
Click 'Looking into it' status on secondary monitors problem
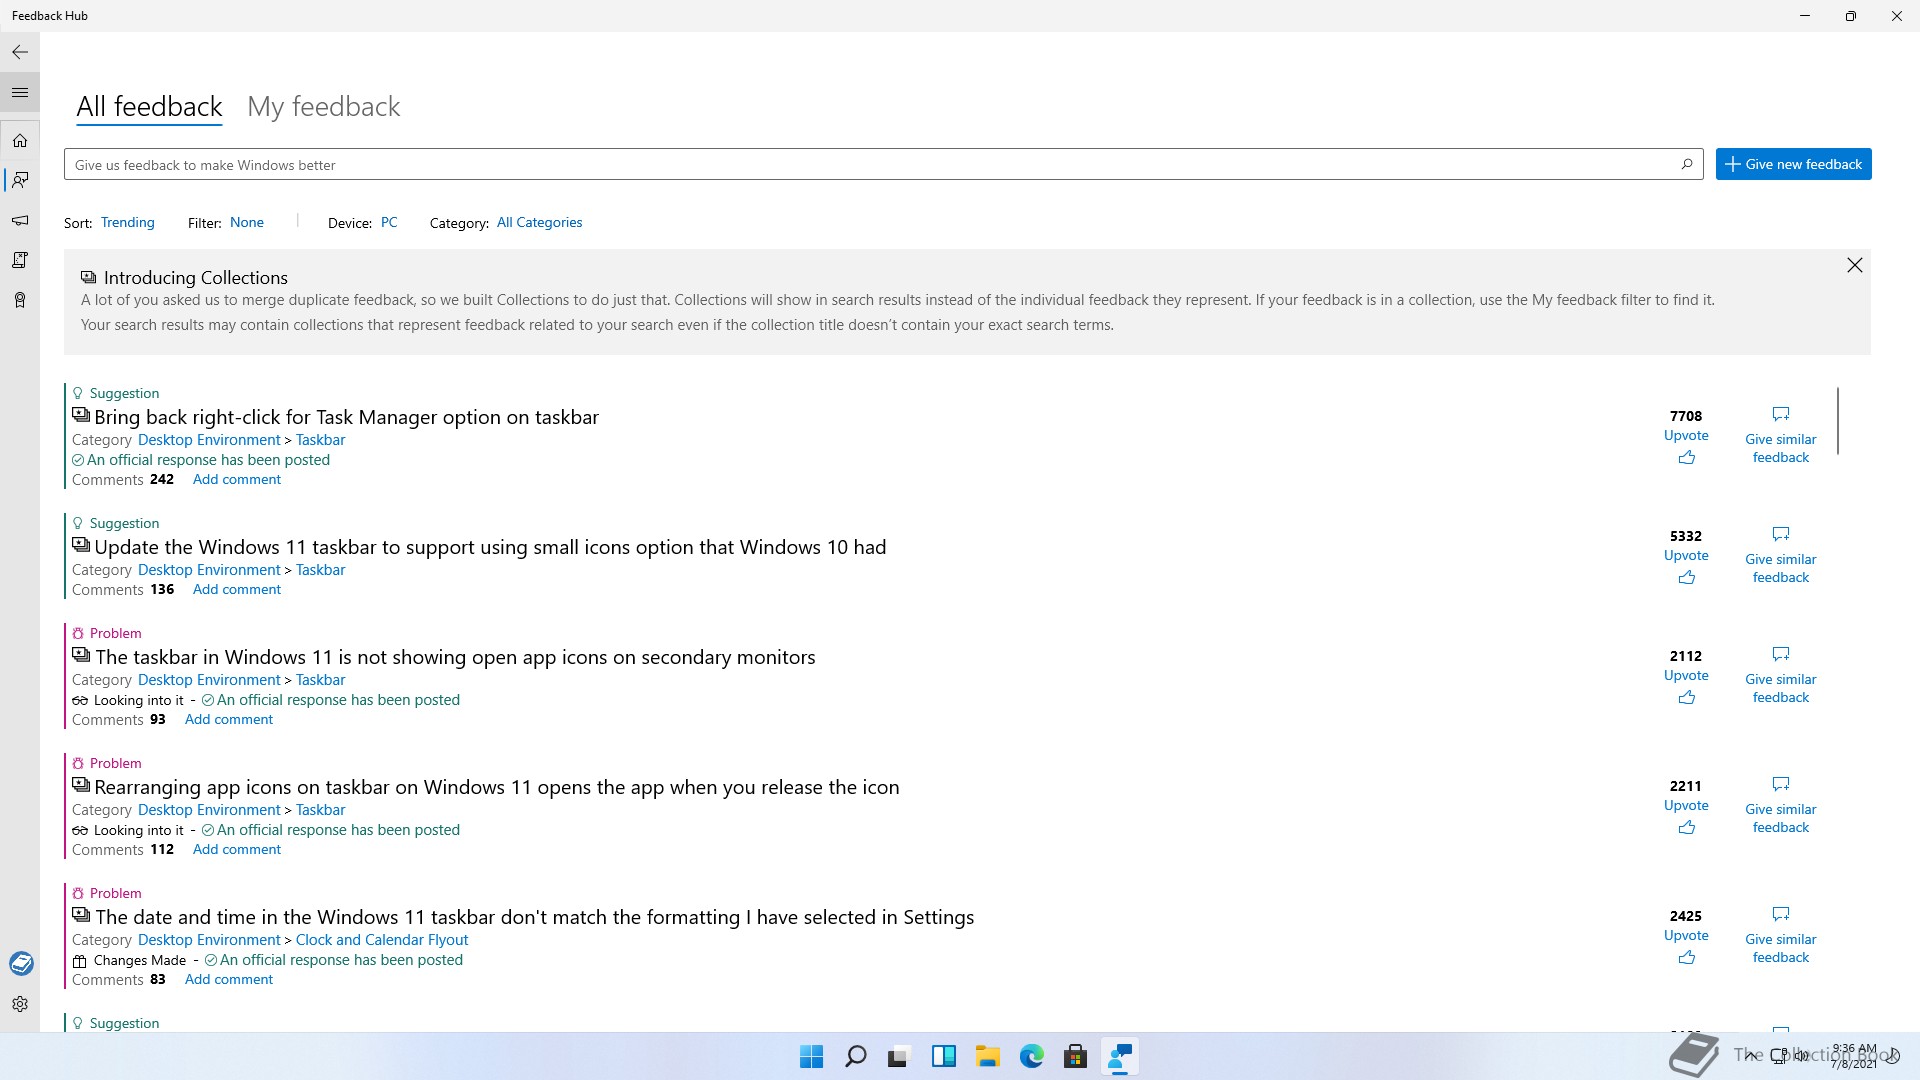point(138,700)
